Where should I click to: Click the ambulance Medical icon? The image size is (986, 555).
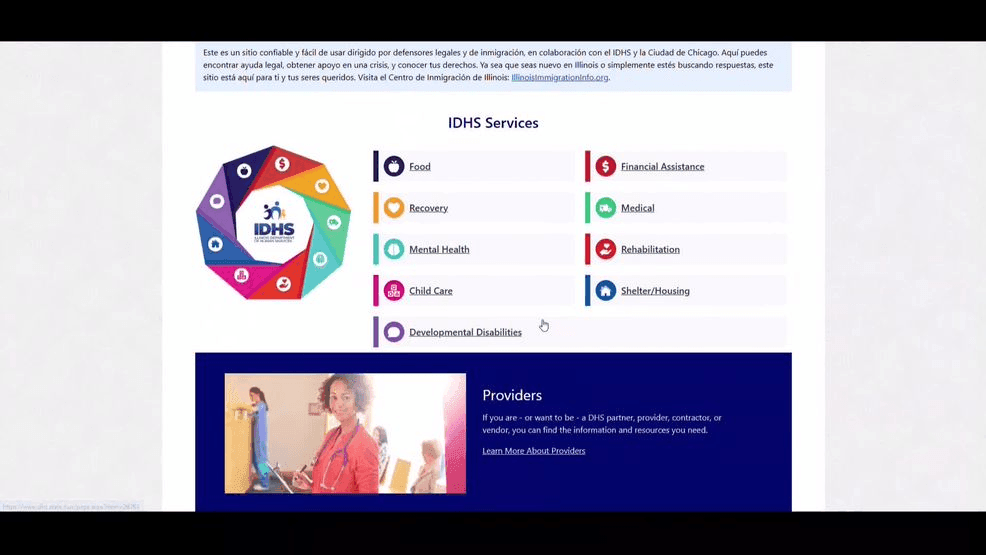(605, 208)
